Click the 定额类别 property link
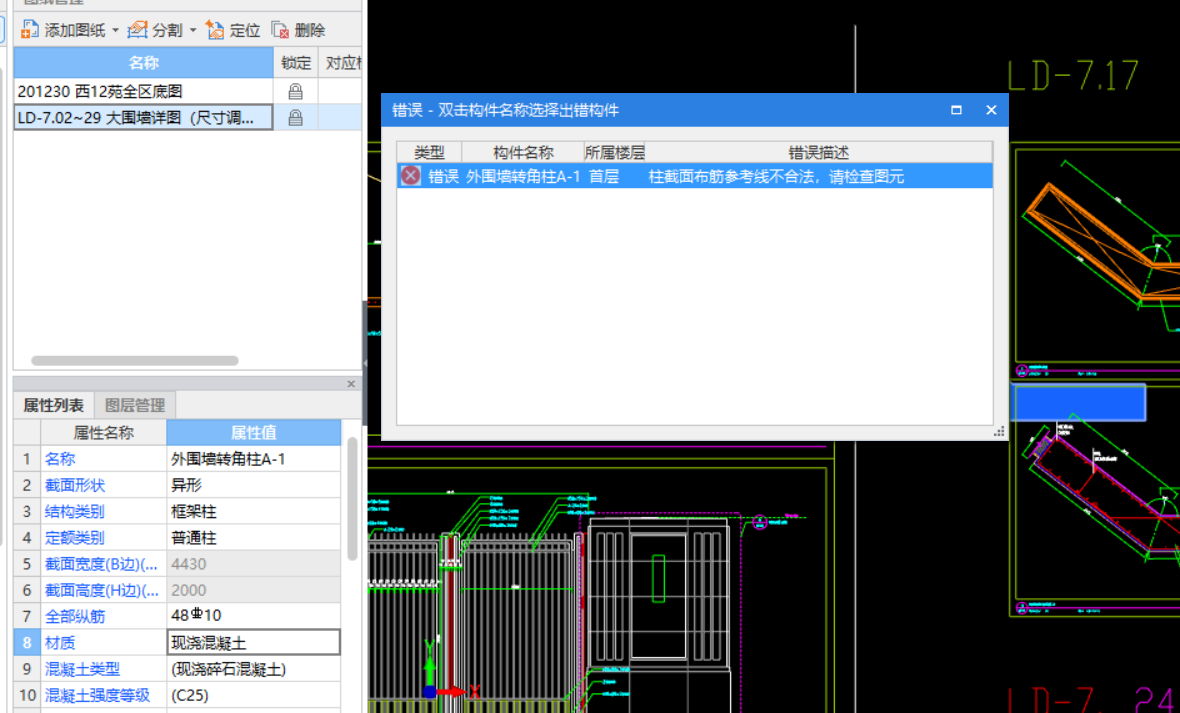 75,538
